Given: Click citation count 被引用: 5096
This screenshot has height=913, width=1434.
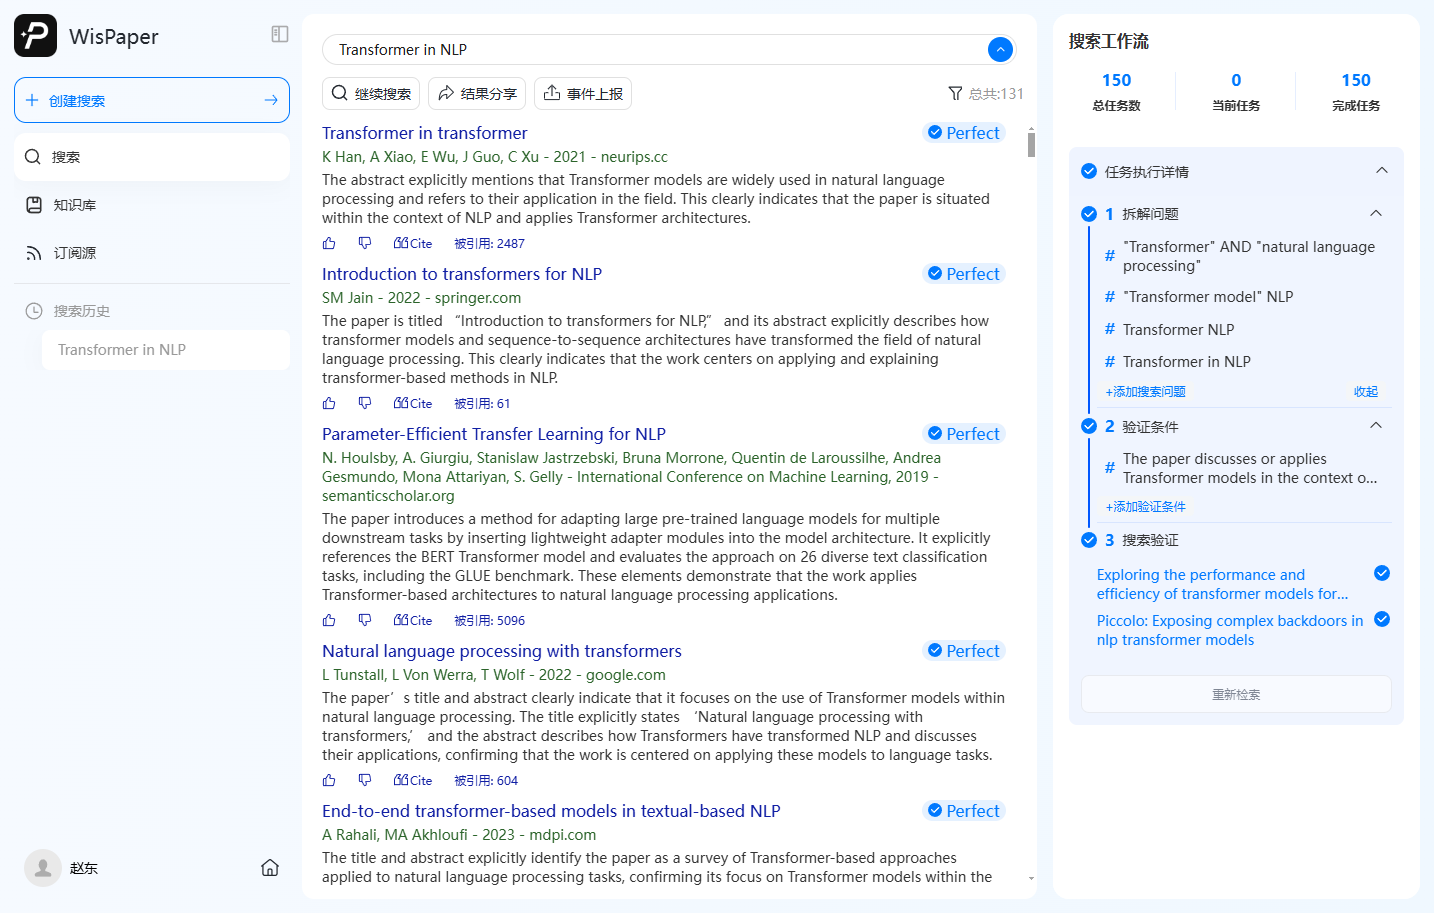Looking at the screenshot, I should [x=489, y=620].
